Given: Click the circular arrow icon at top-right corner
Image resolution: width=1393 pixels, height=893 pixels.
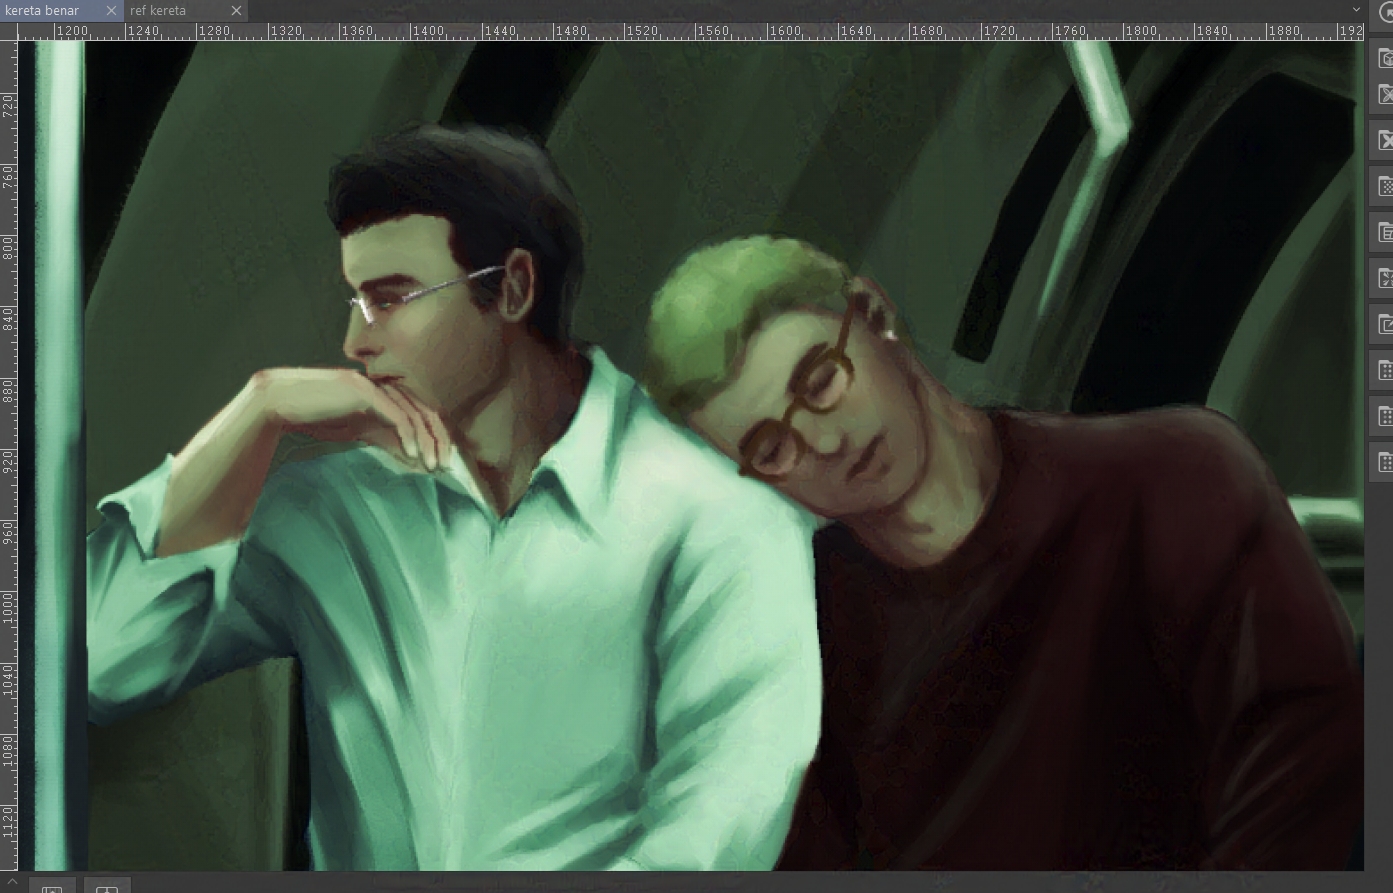Looking at the screenshot, I should pos(1386,12).
